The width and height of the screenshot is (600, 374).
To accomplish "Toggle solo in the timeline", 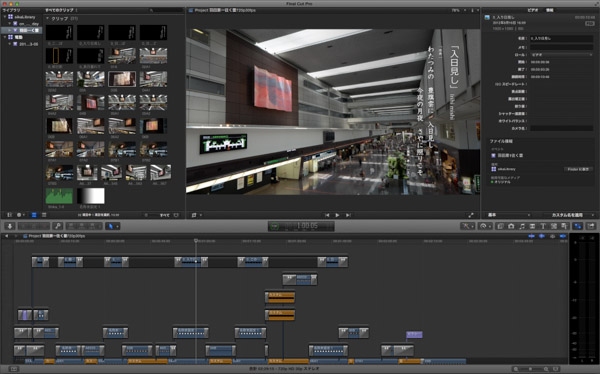I will pos(552,236).
